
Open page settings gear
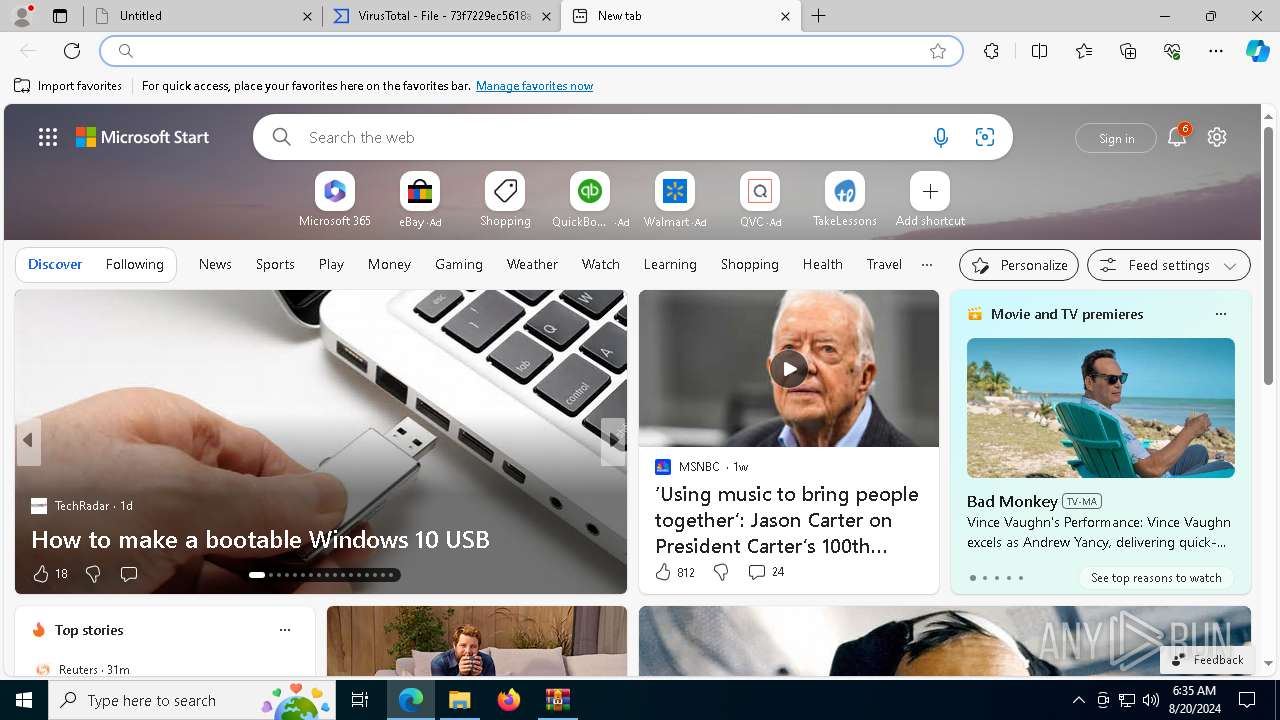pos(1217,137)
